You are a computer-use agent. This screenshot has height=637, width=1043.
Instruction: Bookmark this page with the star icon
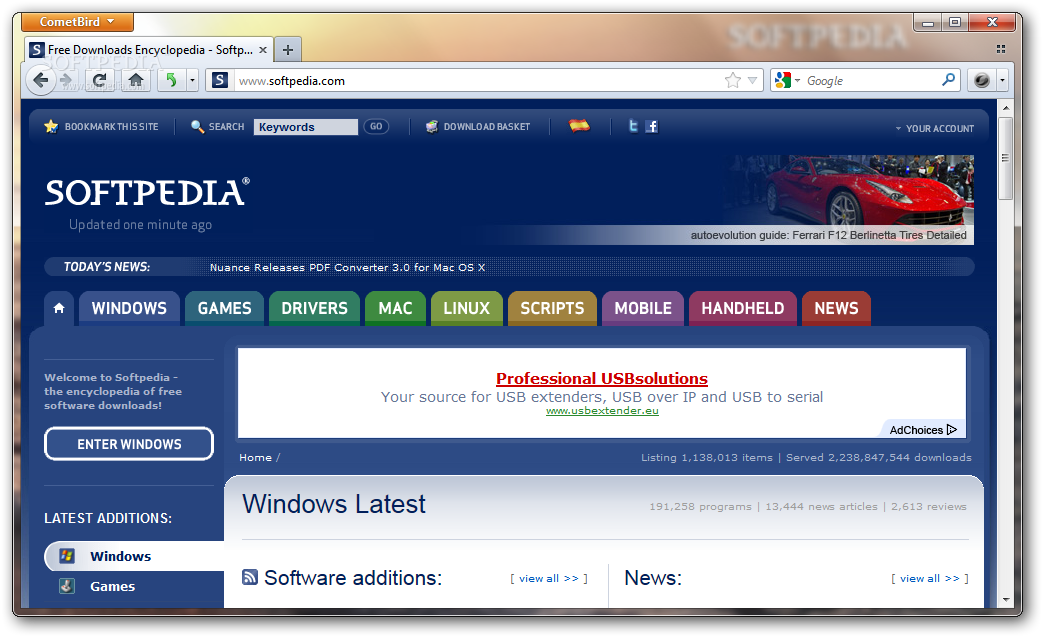click(732, 80)
